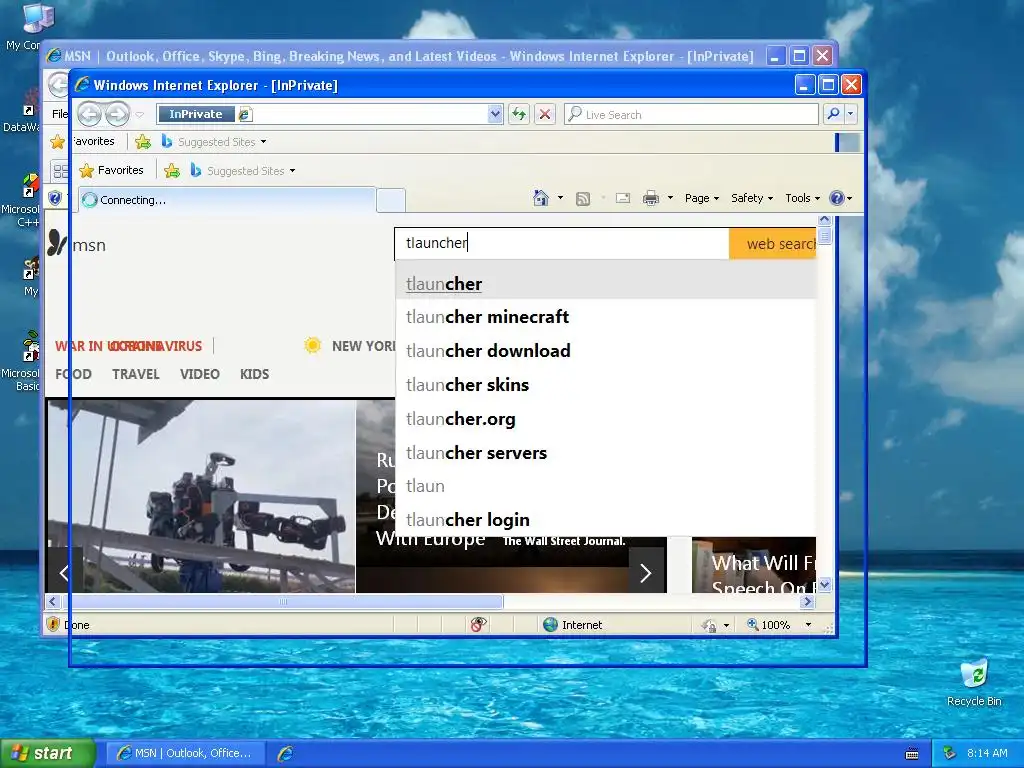Click the orange web search button
The image size is (1024, 768).
point(773,244)
